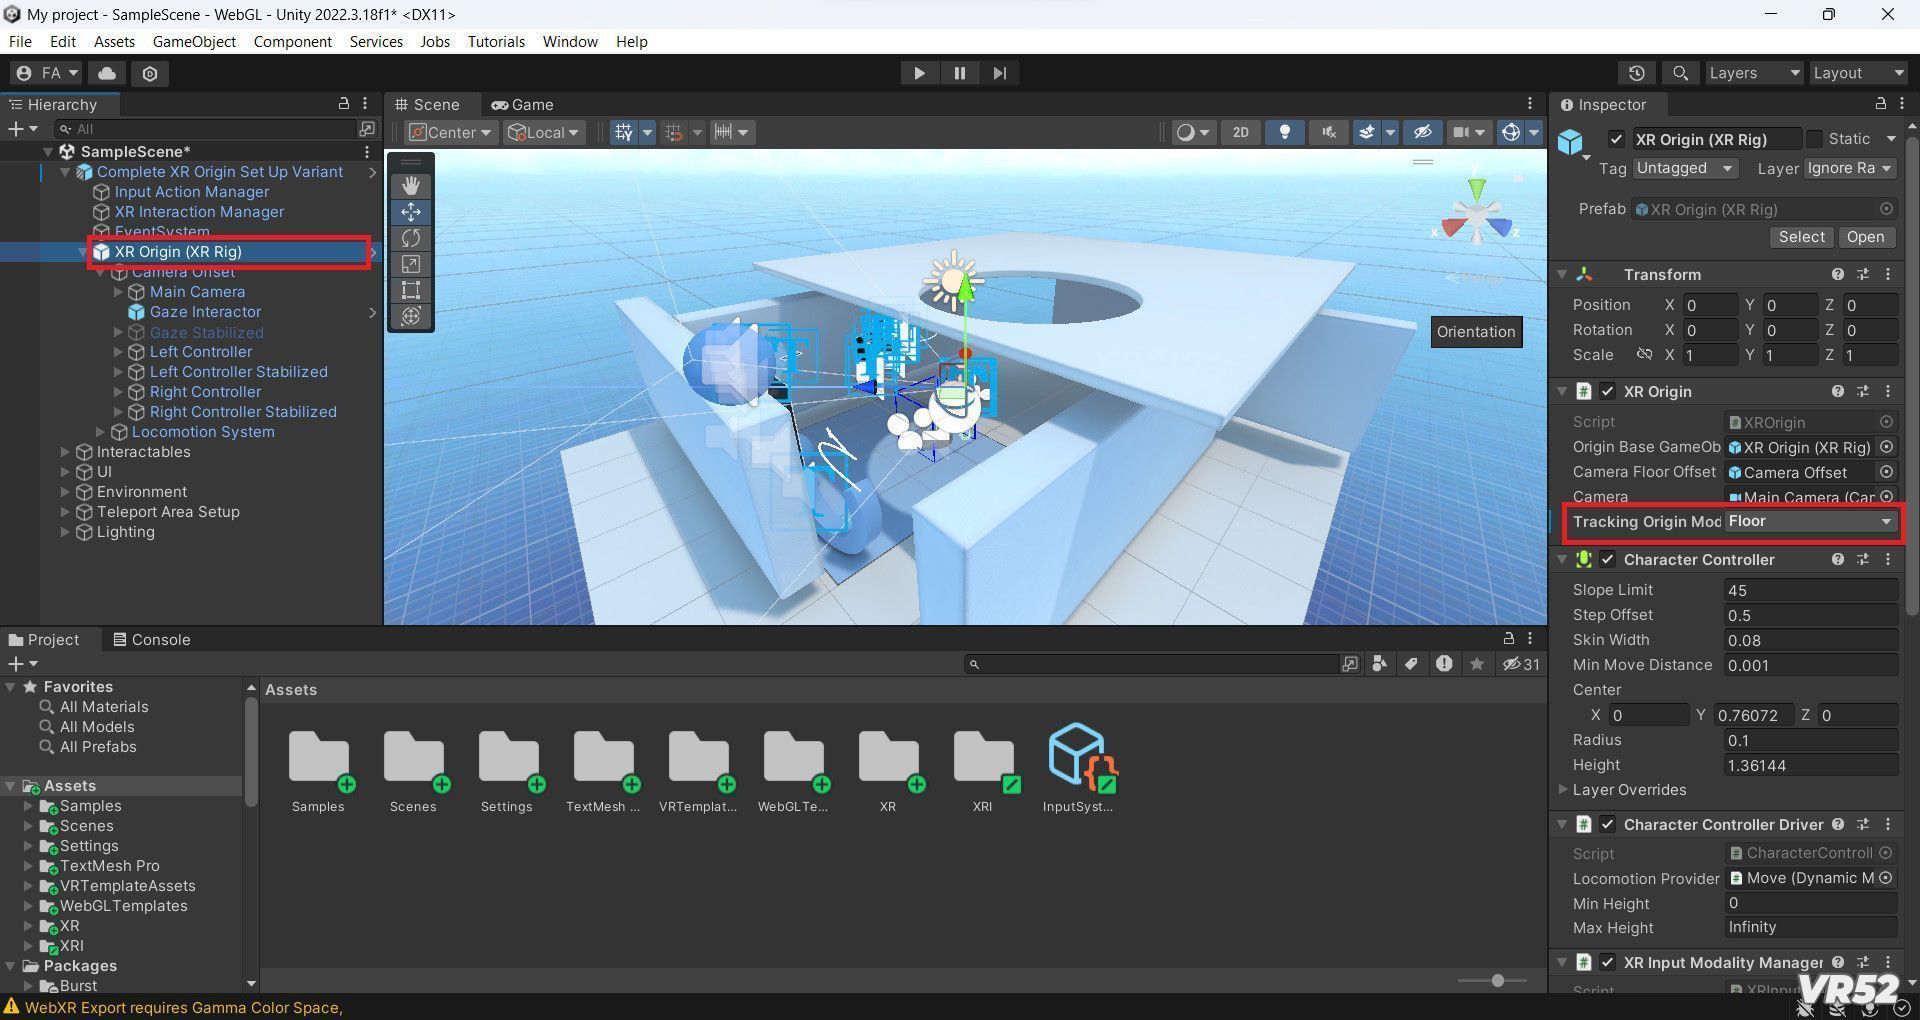Select the Scale tool

click(410, 264)
